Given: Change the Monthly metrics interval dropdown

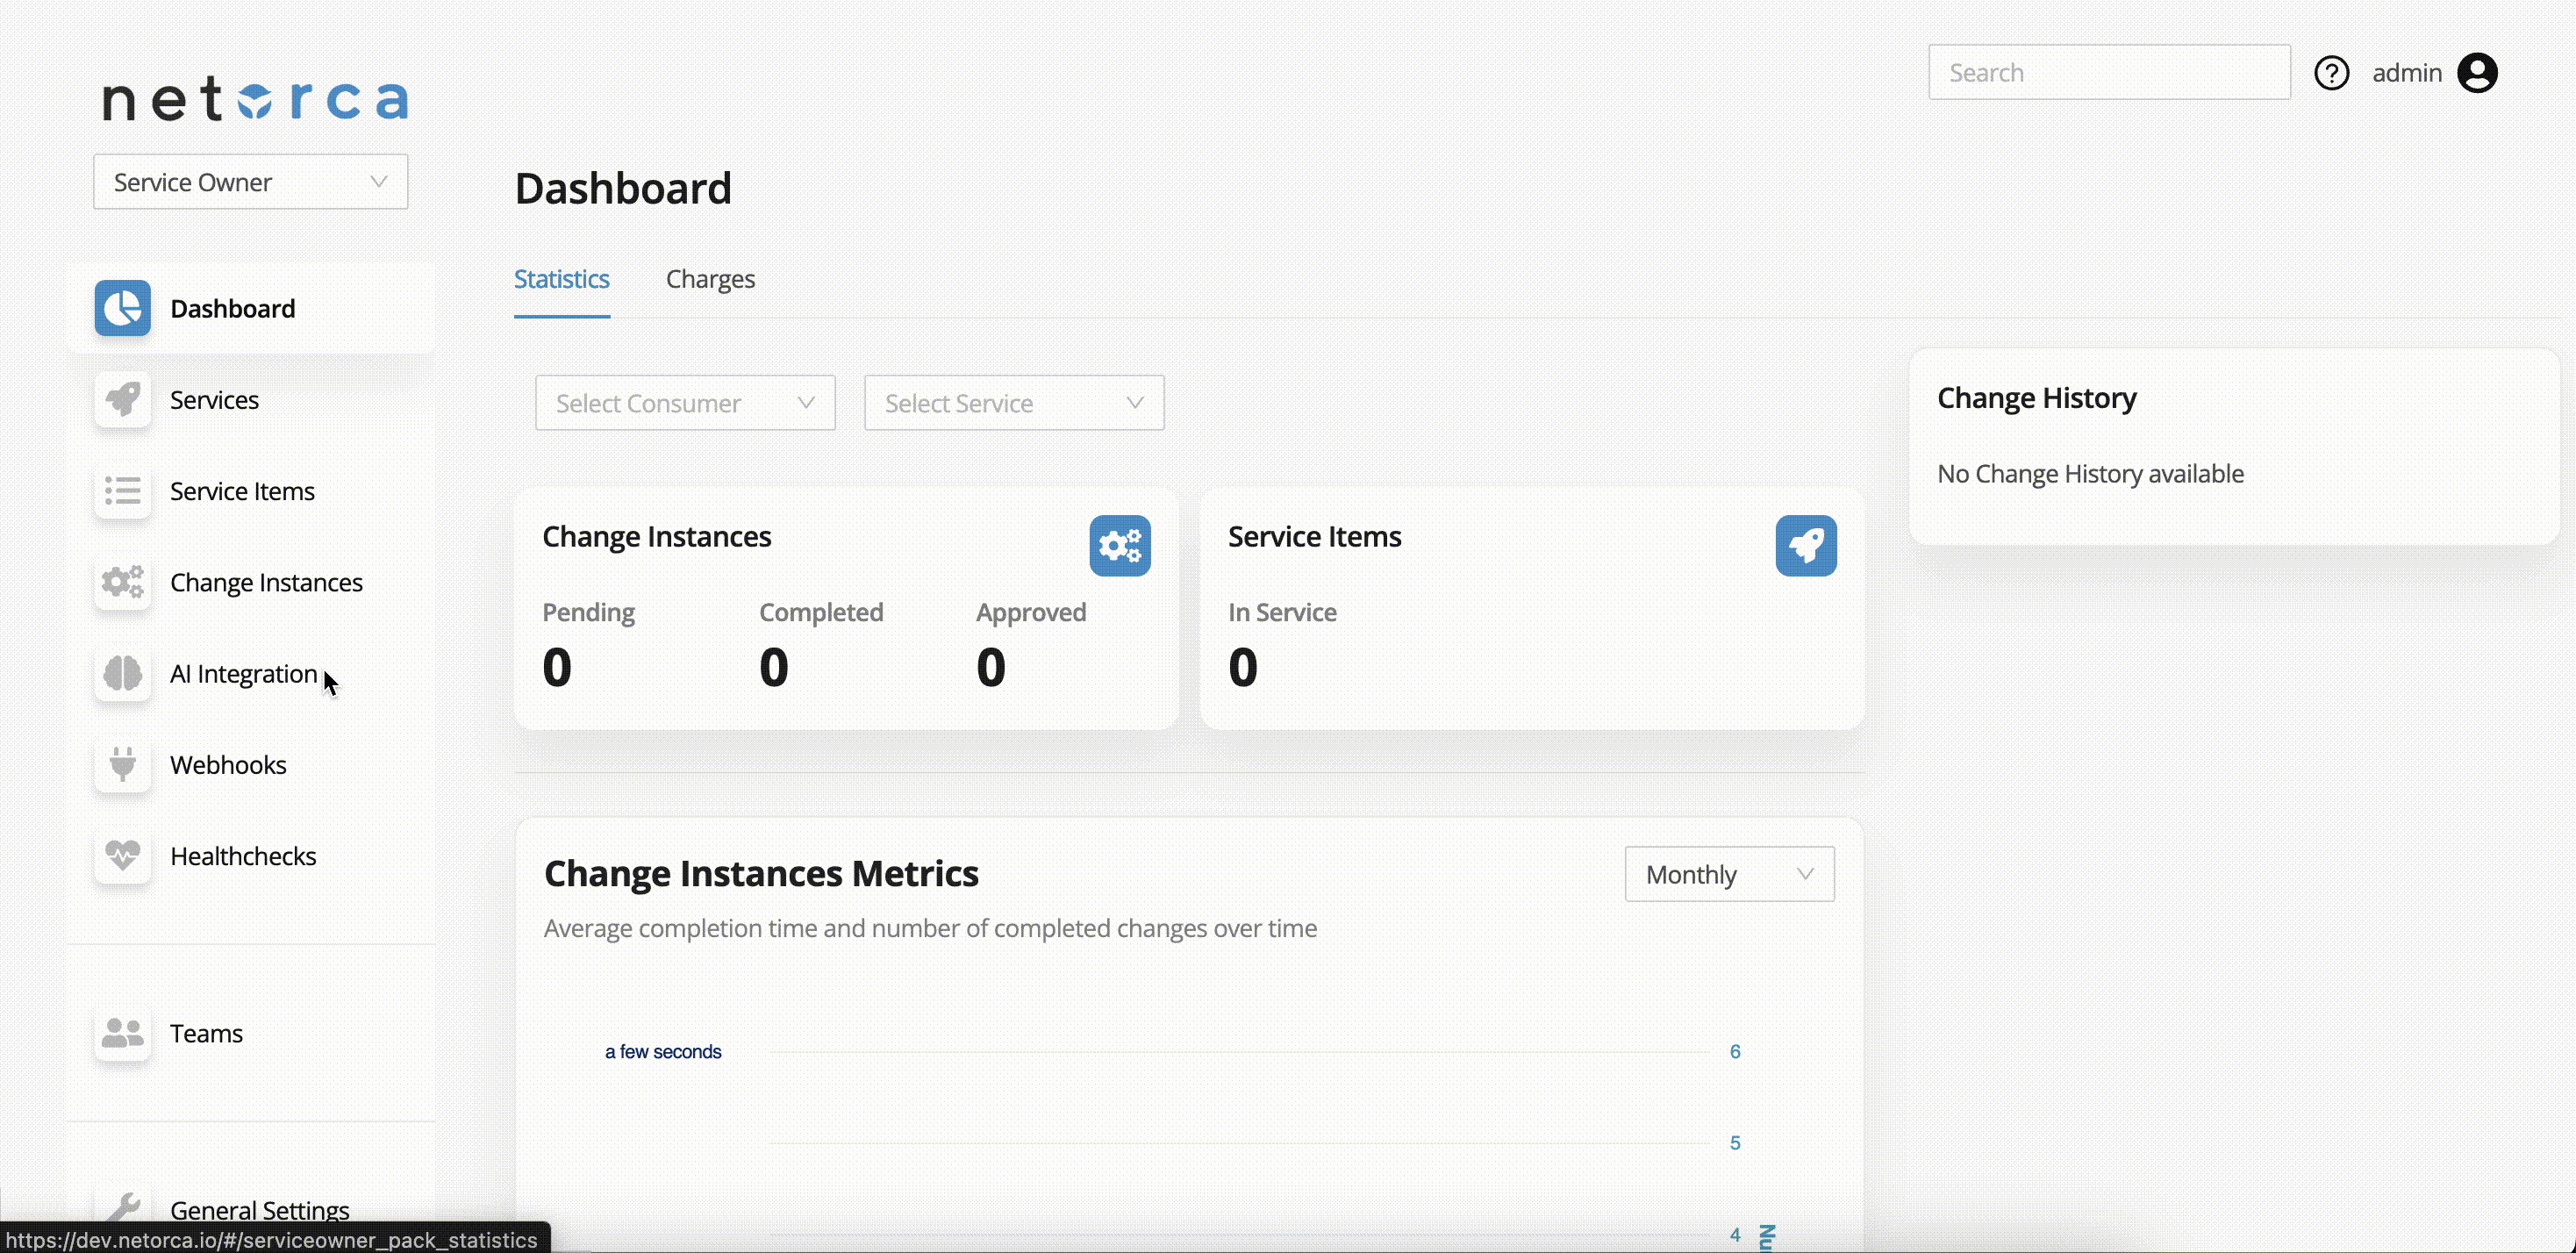Looking at the screenshot, I should [x=1729, y=874].
